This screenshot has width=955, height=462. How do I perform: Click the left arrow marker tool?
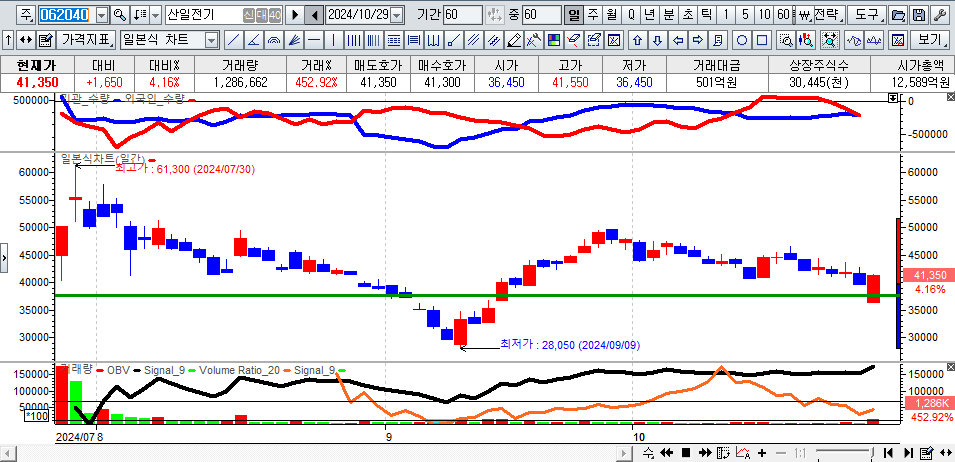pyautogui.click(x=678, y=41)
